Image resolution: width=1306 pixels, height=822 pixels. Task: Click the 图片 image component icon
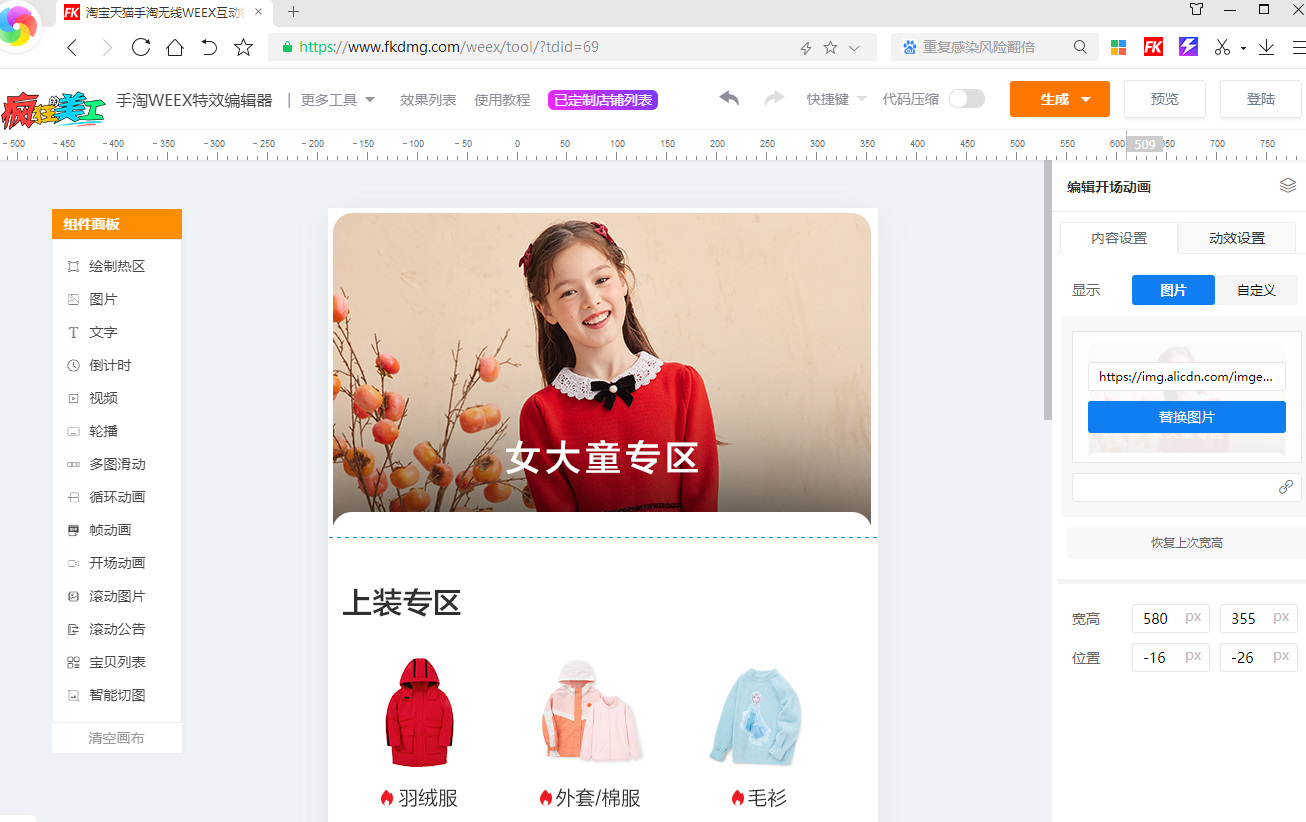coord(73,299)
